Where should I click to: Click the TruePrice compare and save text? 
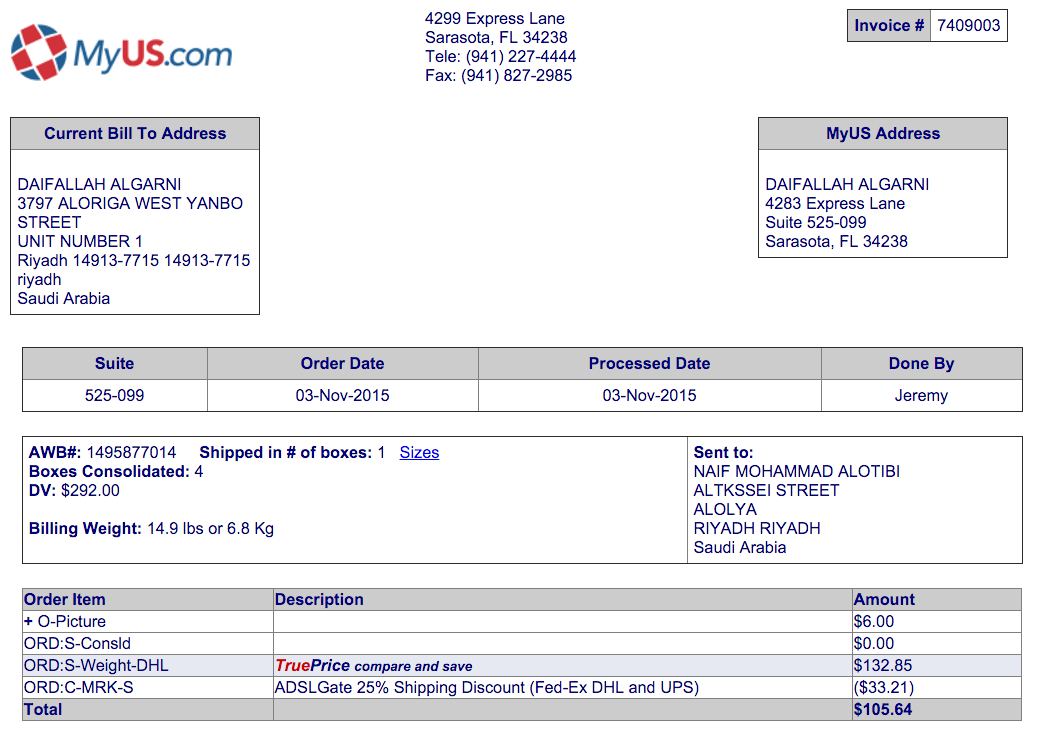(x=373, y=666)
